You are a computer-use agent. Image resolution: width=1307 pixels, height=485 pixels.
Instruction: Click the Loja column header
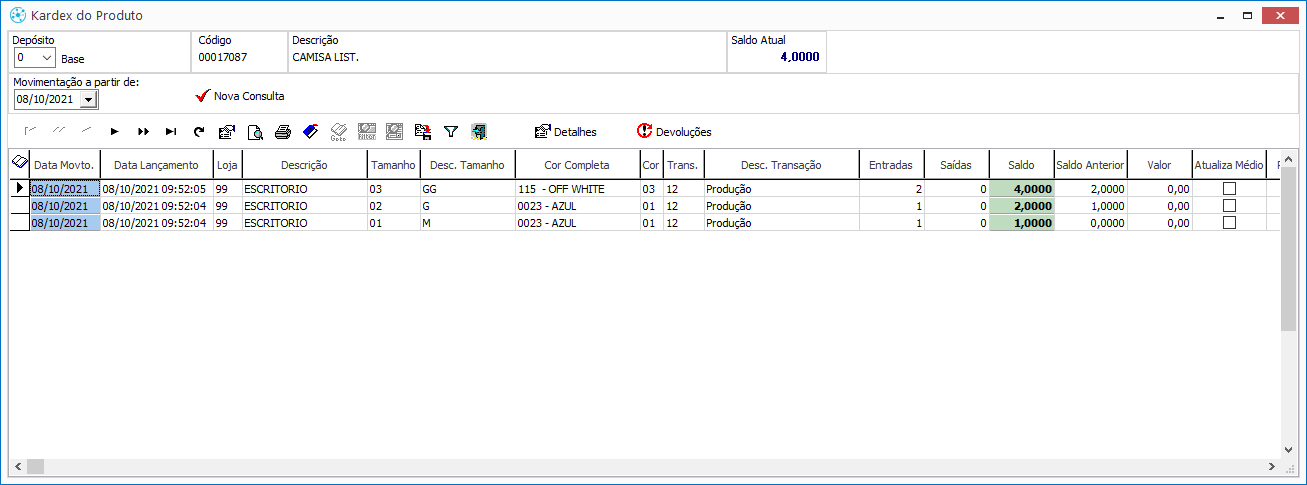(x=228, y=165)
